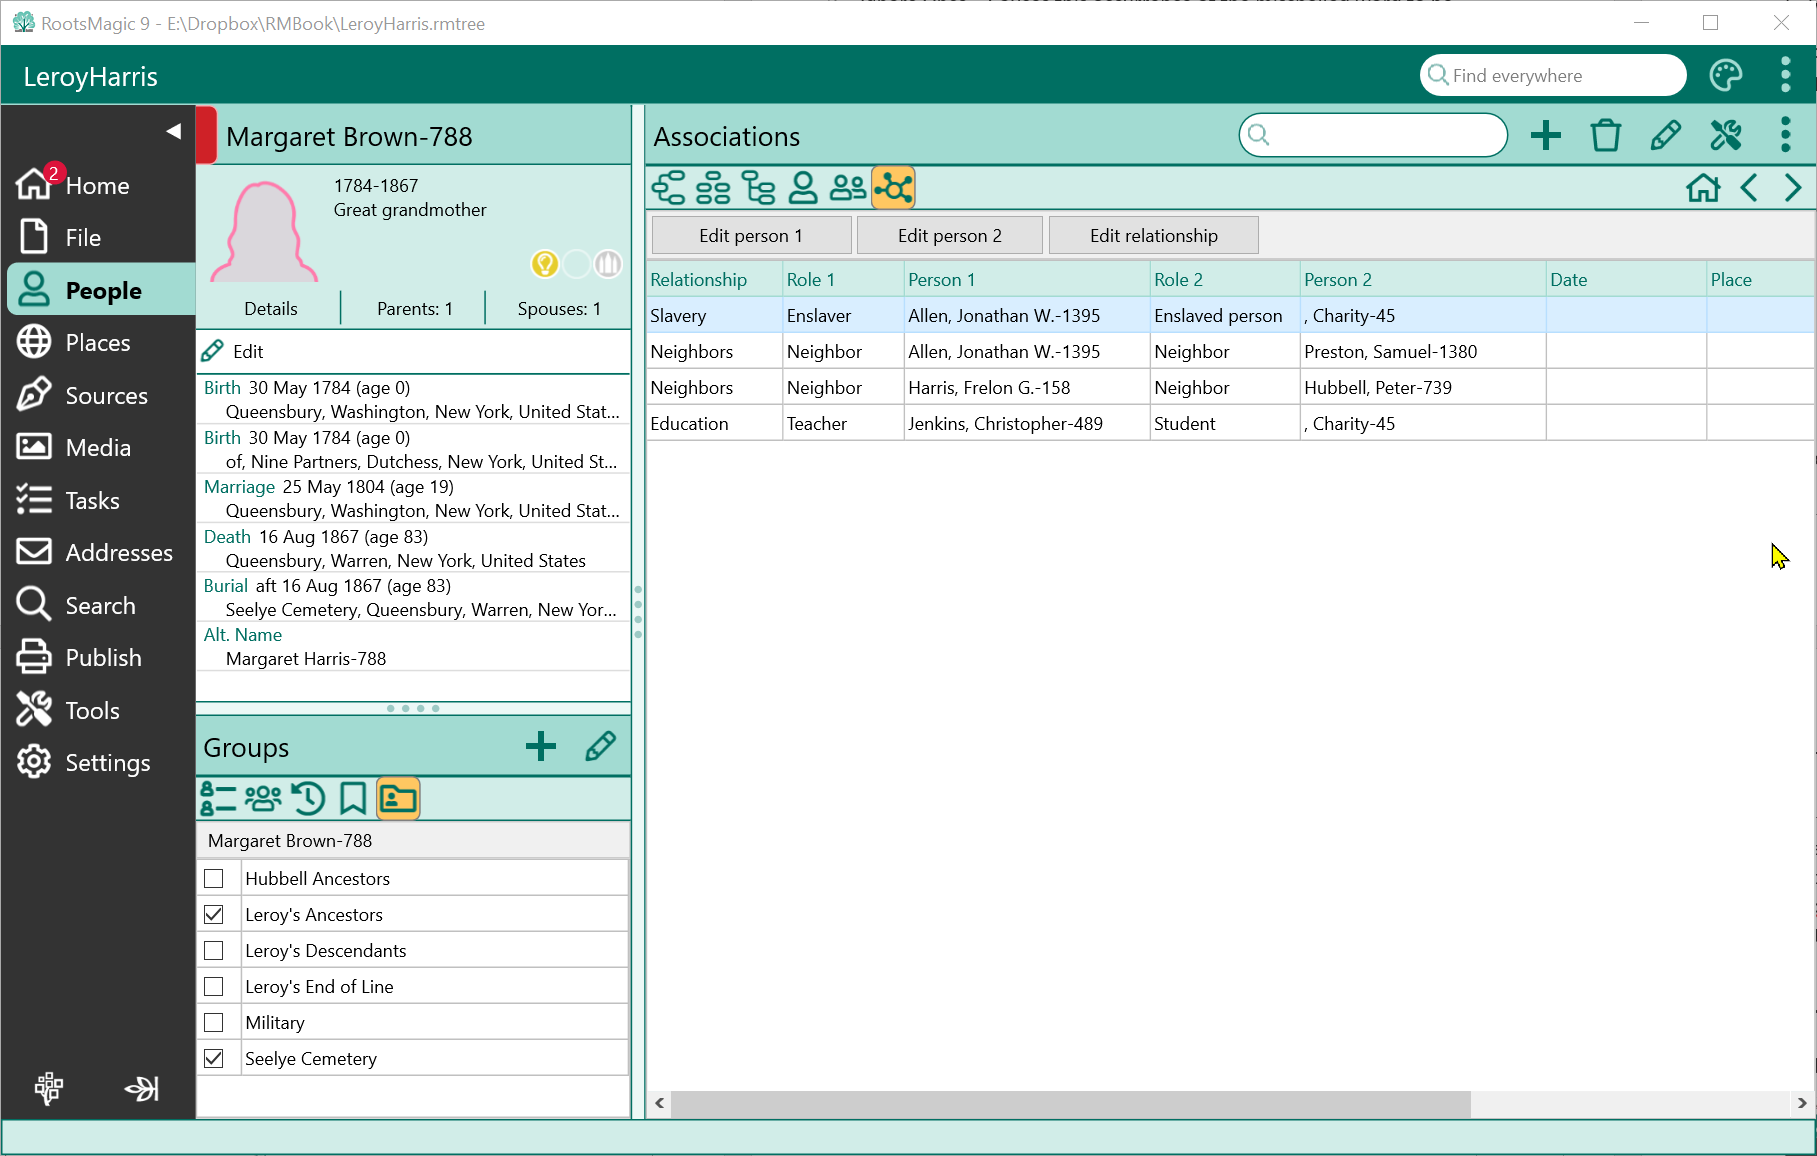Check the Hubbell Ancestors group checkbox
The width and height of the screenshot is (1817, 1156).
214,879
